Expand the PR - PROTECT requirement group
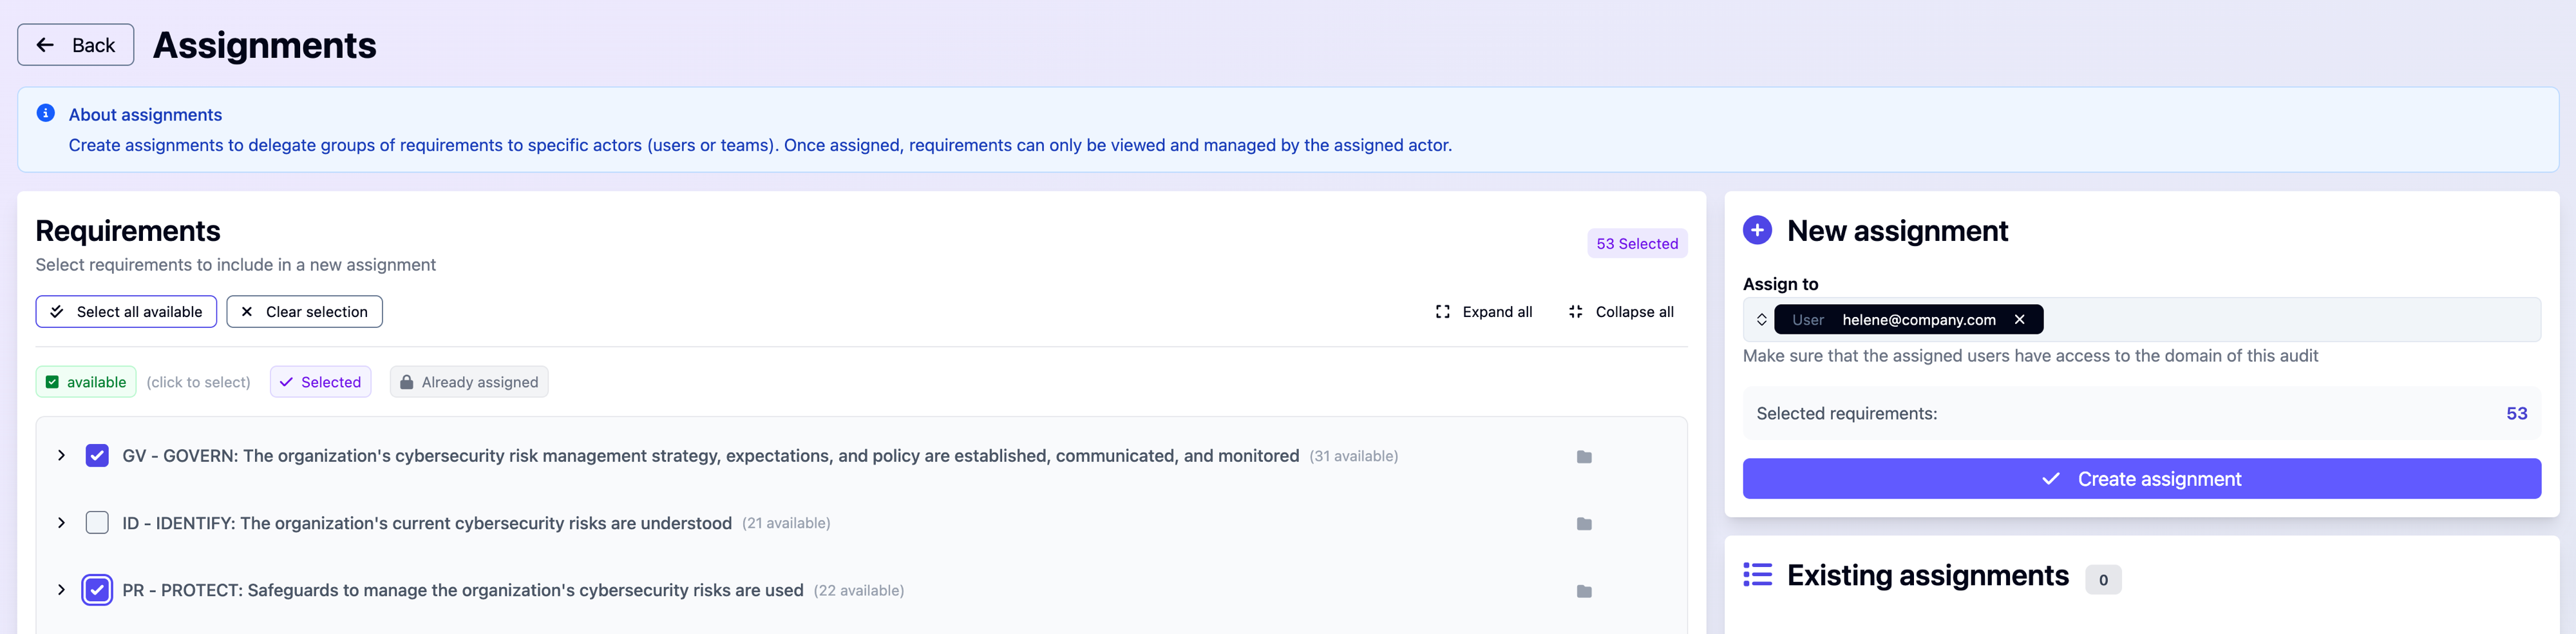 [62, 590]
